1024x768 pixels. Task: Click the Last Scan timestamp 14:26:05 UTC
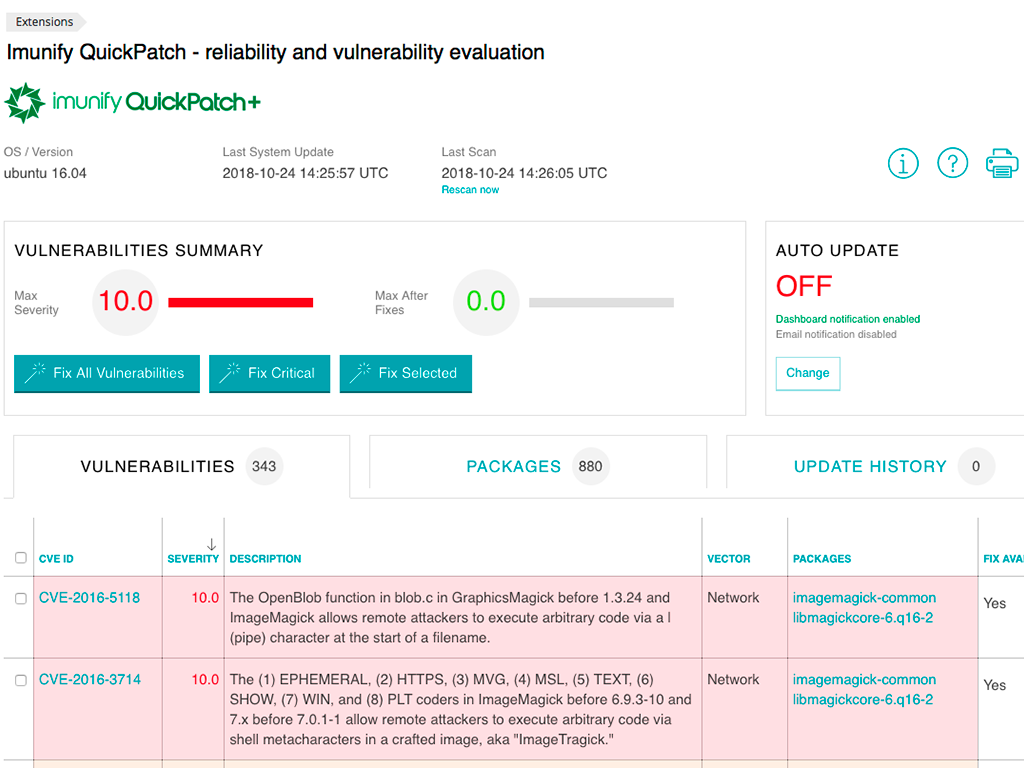(x=524, y=173)
